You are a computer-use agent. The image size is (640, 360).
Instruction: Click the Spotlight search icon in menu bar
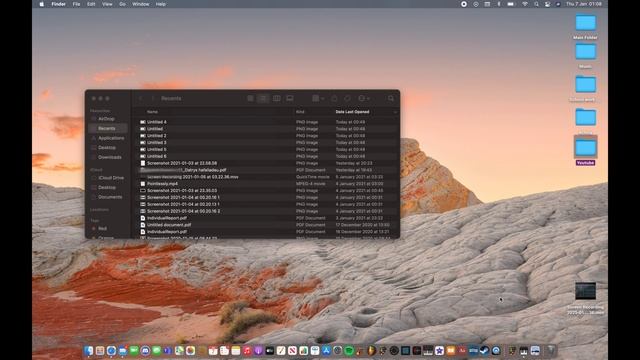(x=536, y=4)
